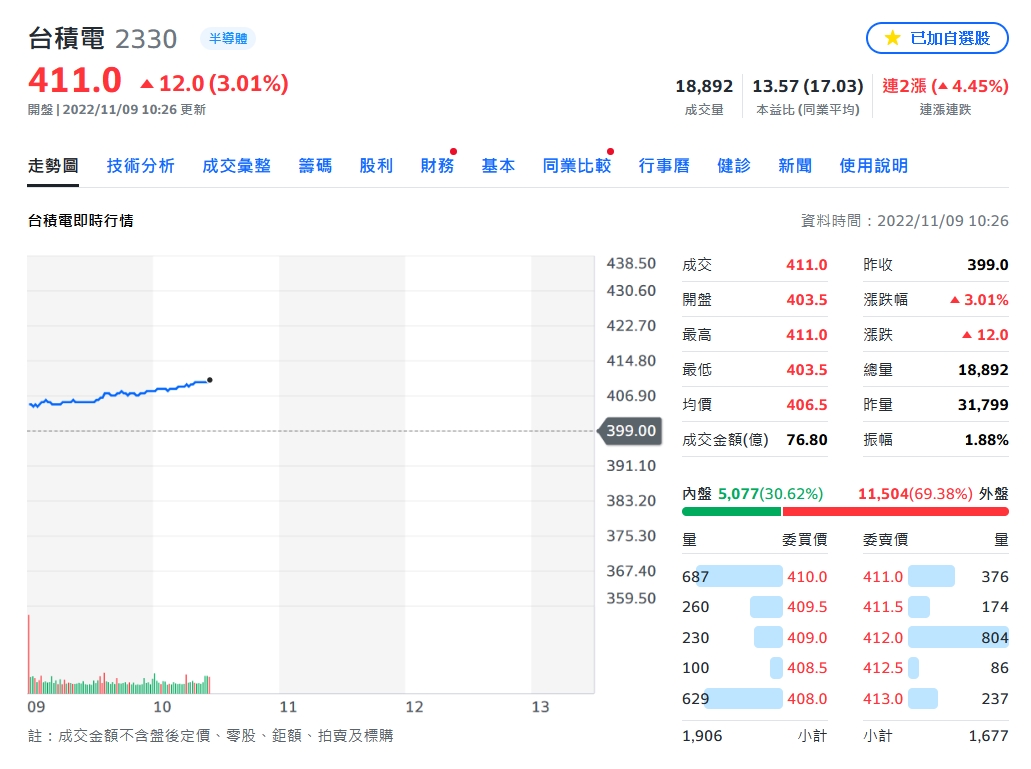Click the ask price 411.5
1031x769 pixels.
tap(883, 607)
